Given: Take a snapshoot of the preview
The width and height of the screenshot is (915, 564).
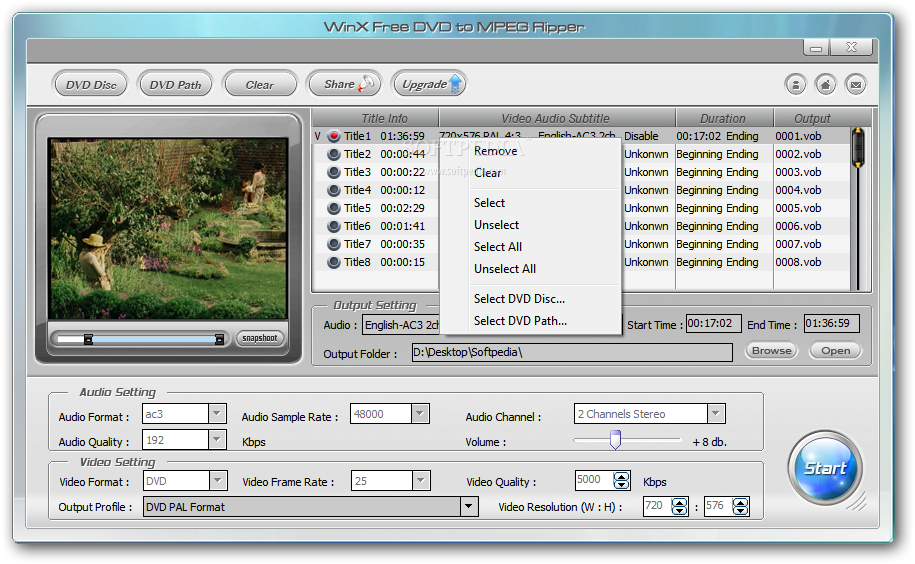Looking at the screenshot, I should click(260, 338).
